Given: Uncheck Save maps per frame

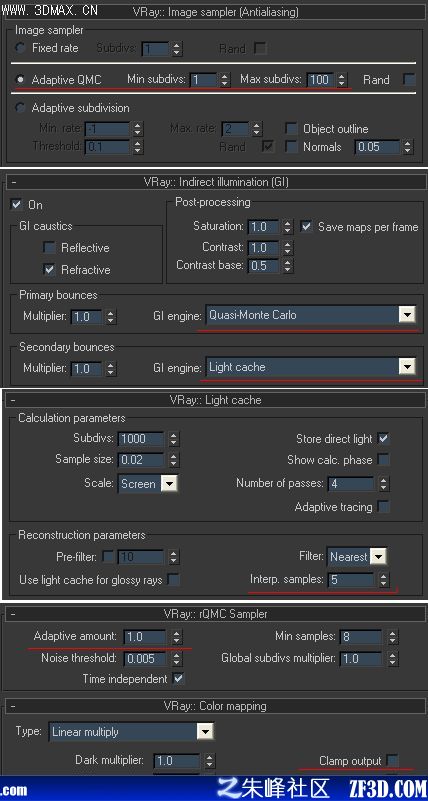Looking at the screenshot, I should (x=306, y=226).
